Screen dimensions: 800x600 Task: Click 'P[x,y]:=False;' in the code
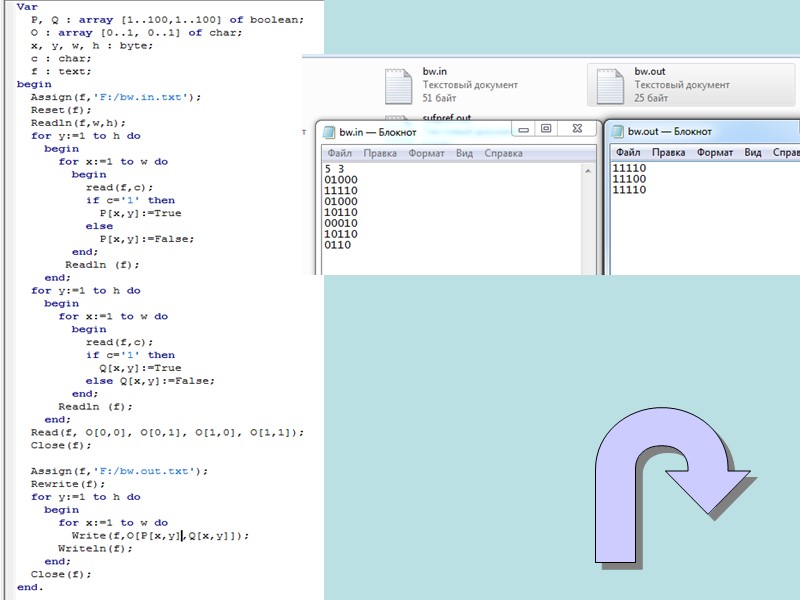(147, 239)
